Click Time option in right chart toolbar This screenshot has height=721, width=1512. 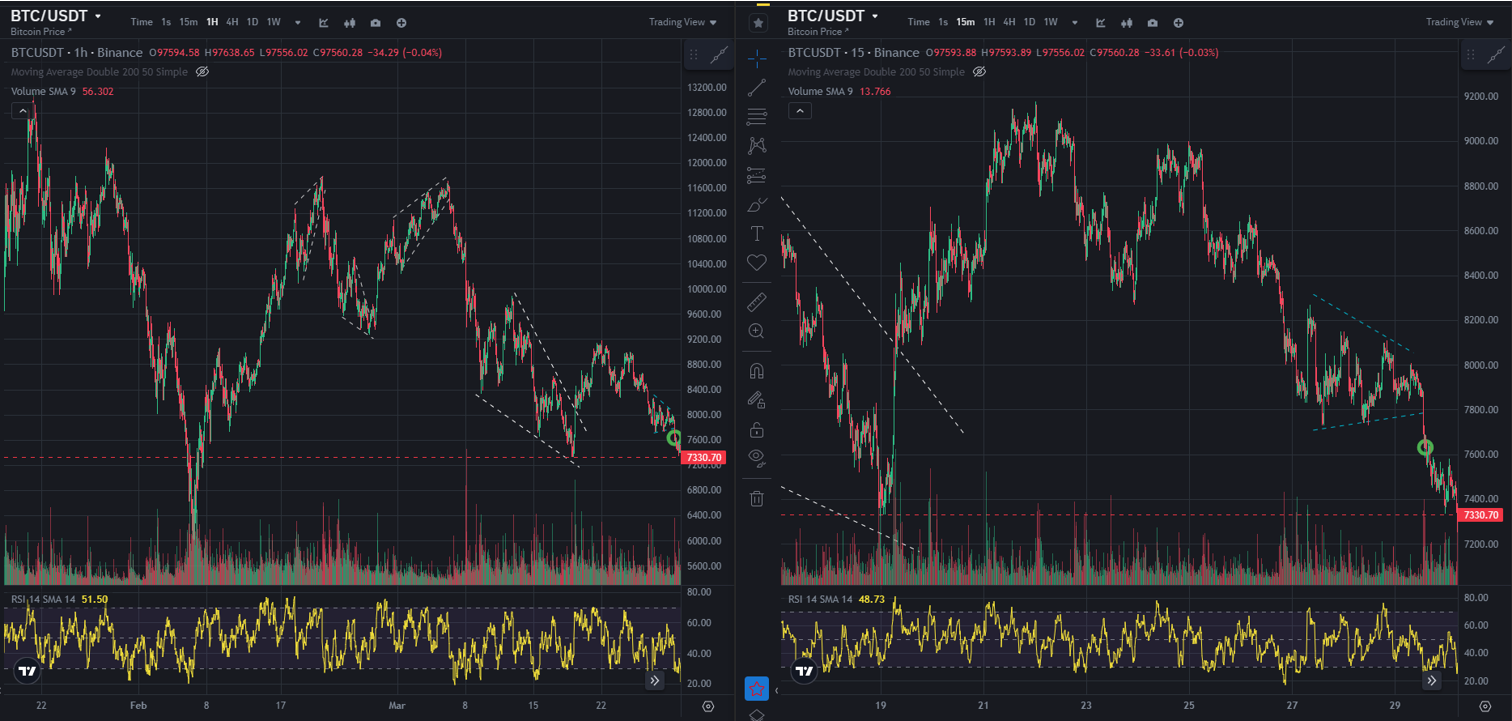[919, 22]
